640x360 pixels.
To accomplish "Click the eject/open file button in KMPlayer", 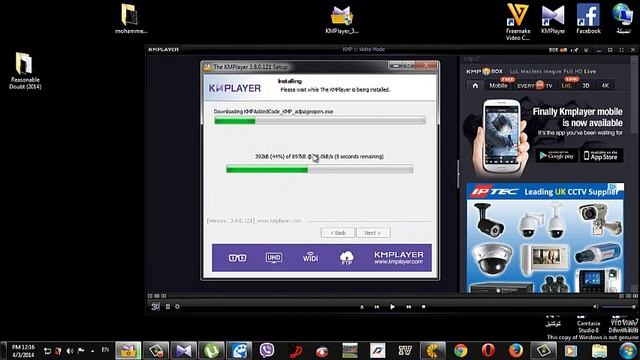I will pos(362,307).
